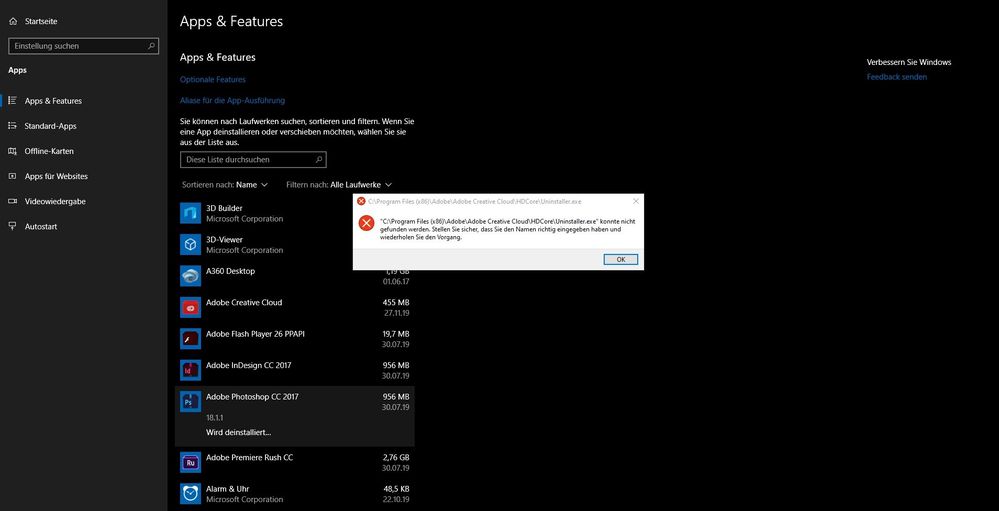Select Standard-Apps in the sidebar
Screen dimensions: 999x511
coord(83,126)
